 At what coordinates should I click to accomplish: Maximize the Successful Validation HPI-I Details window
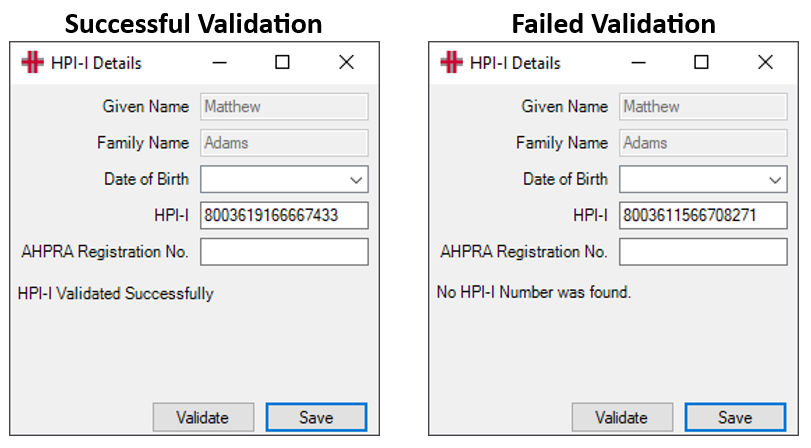(282, 63)
